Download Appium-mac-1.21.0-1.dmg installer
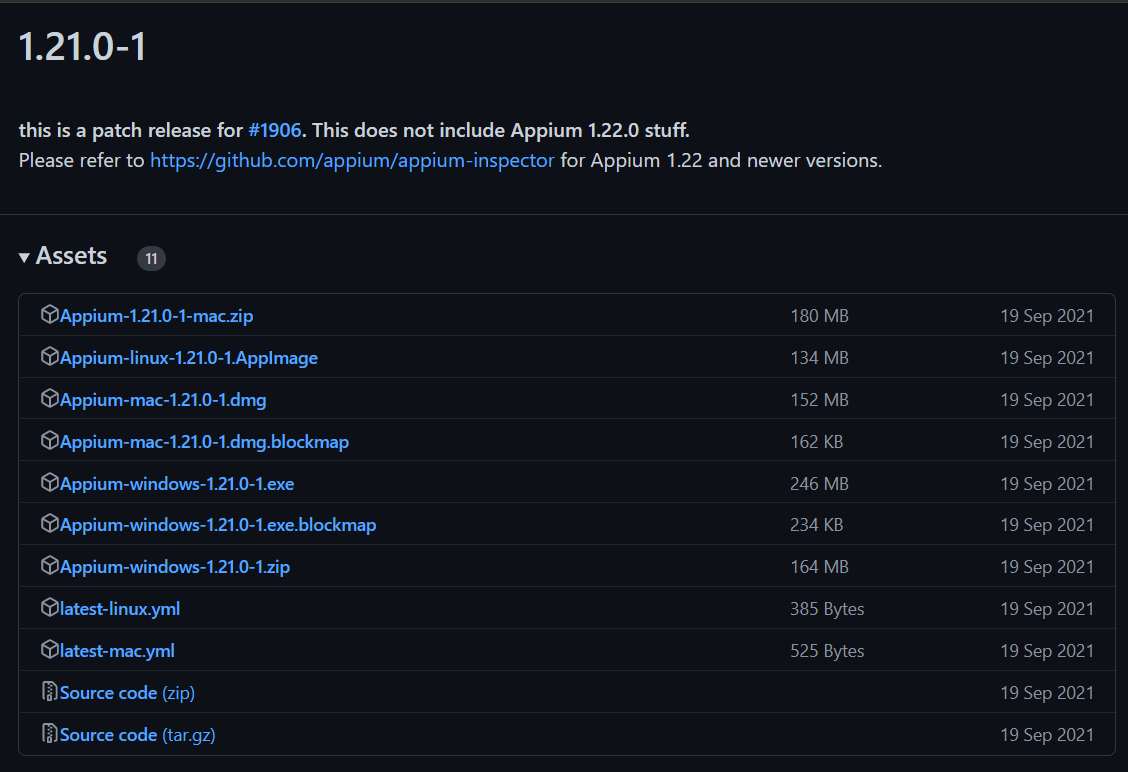This screenshot has height=772, width=1128. click(x=163, y=400)
